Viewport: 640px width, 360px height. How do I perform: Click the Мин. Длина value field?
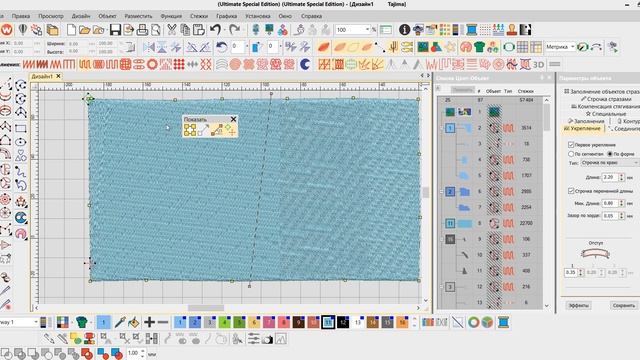click(610, 203)
